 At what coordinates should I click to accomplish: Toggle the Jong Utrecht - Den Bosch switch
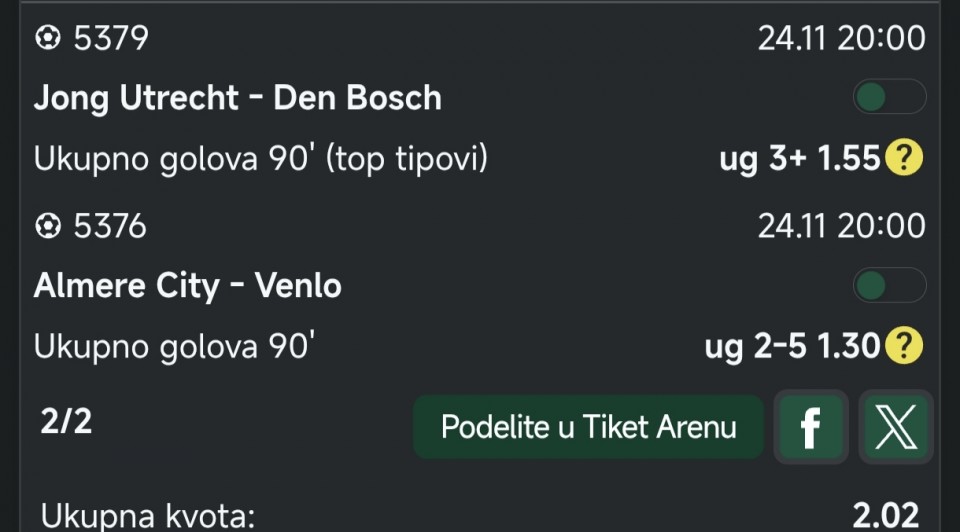889,97
